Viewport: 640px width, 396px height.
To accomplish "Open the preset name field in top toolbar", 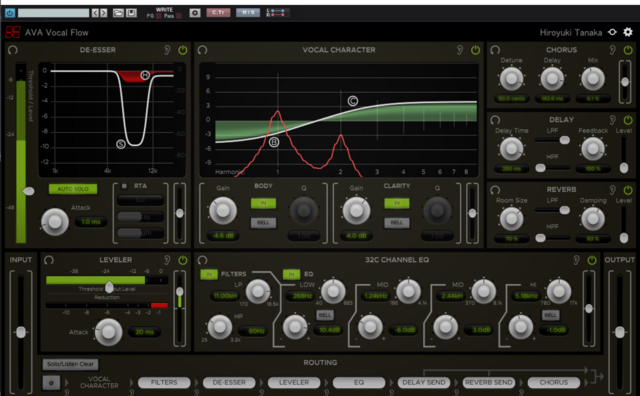I will [53, 13].
